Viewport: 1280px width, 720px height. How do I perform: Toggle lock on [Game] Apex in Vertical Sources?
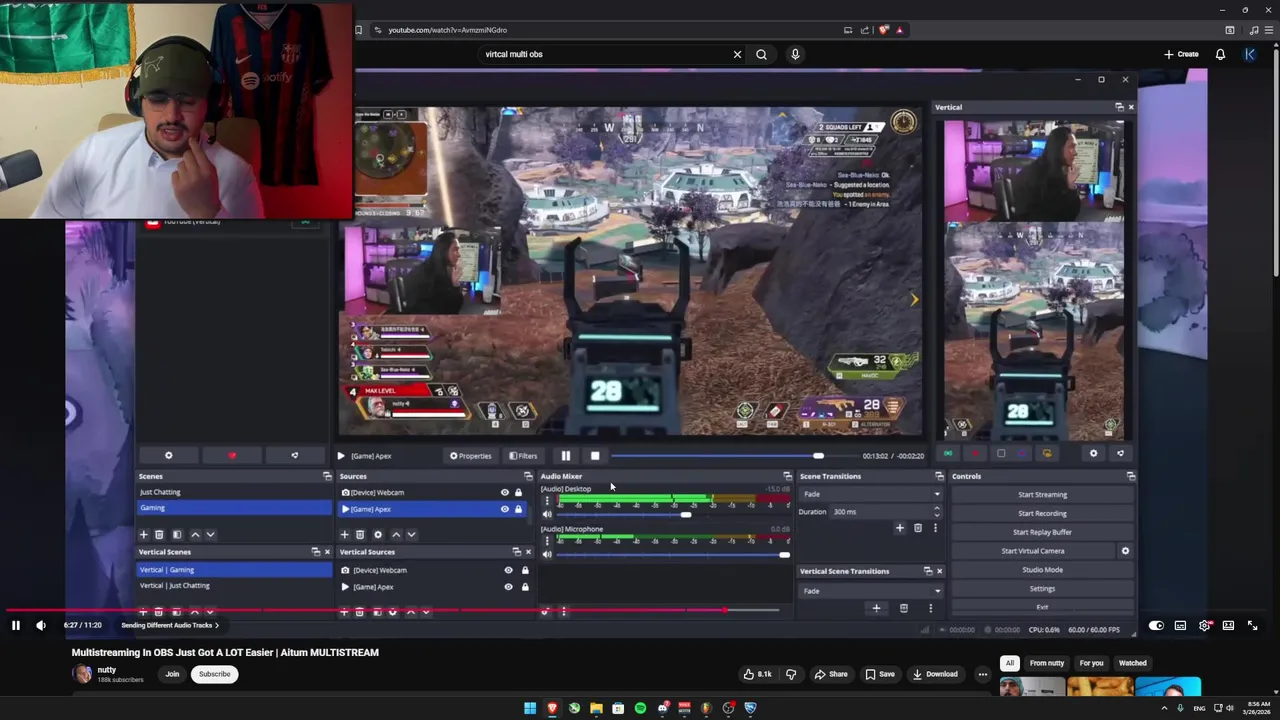pyautogui.click(x=524, y=587)
